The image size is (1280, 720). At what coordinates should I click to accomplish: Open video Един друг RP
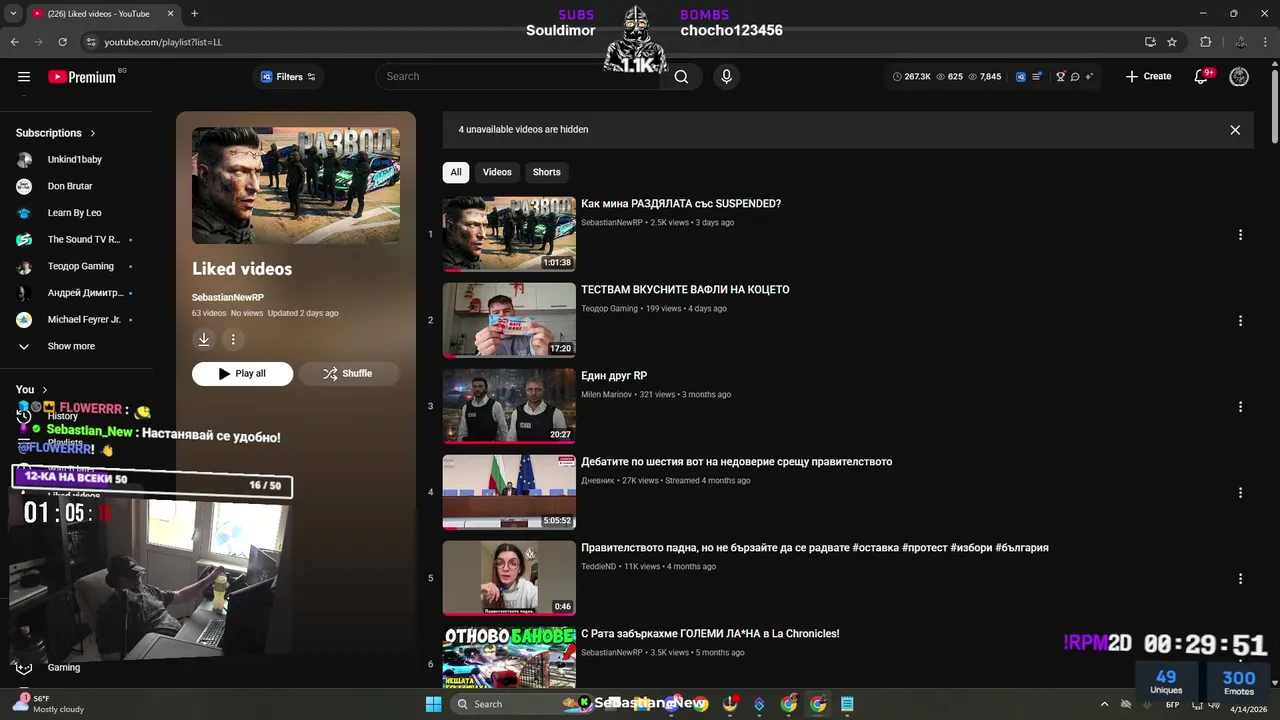click(x=614, y=376)
